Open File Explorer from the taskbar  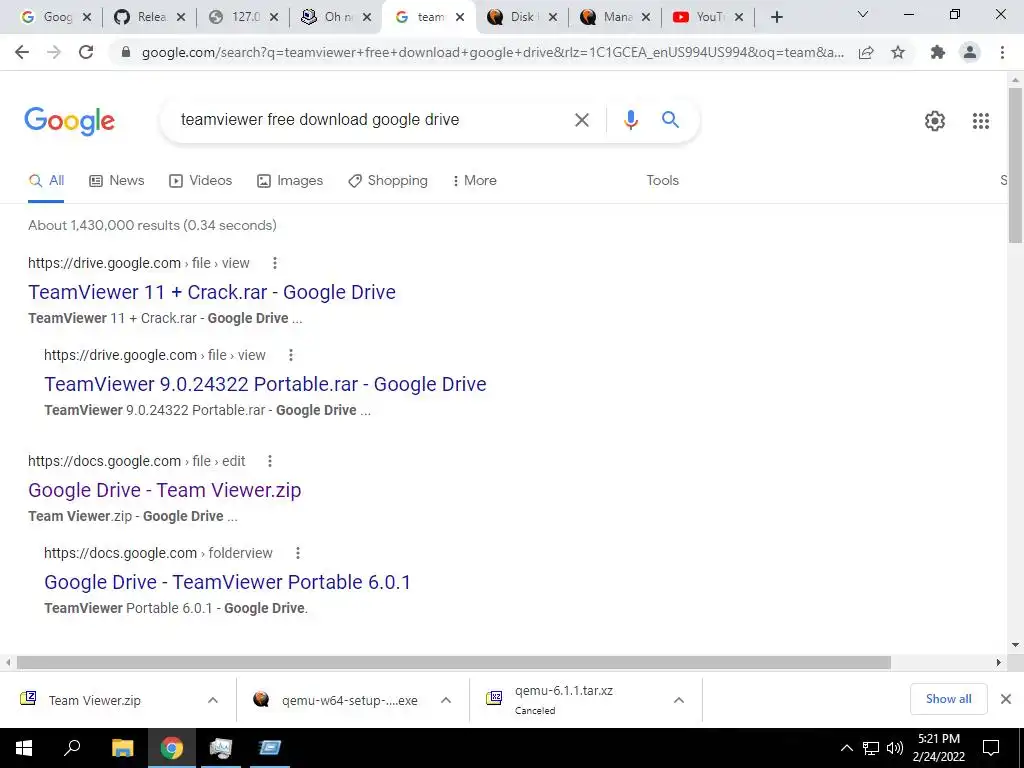click(122, 748)
